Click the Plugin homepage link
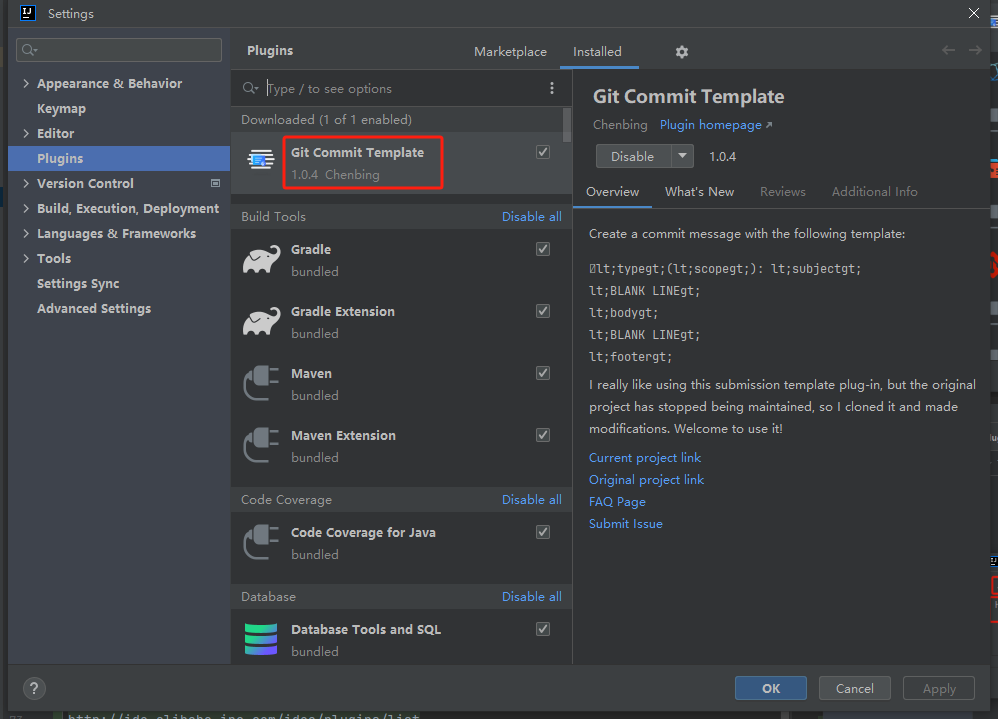 click(715, 125)
